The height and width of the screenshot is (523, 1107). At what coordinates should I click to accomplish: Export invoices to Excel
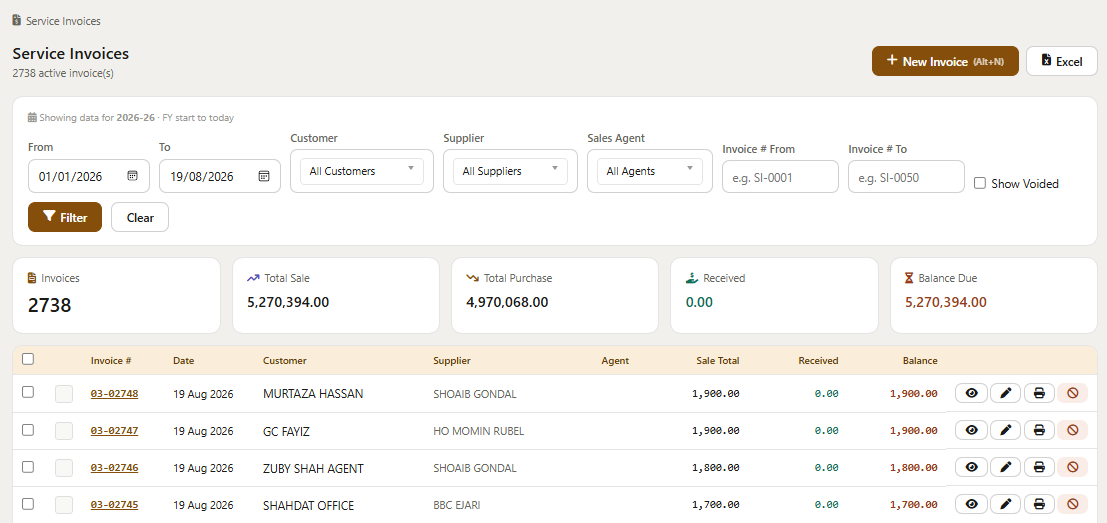pyautogui.click(x=1062, y=61)
